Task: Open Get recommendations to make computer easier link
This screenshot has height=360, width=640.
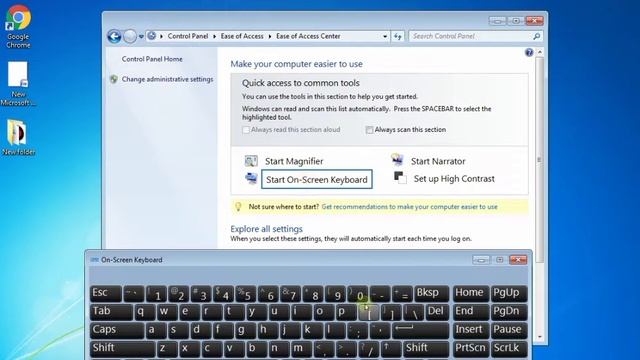Action: click(x=409, y=207)
